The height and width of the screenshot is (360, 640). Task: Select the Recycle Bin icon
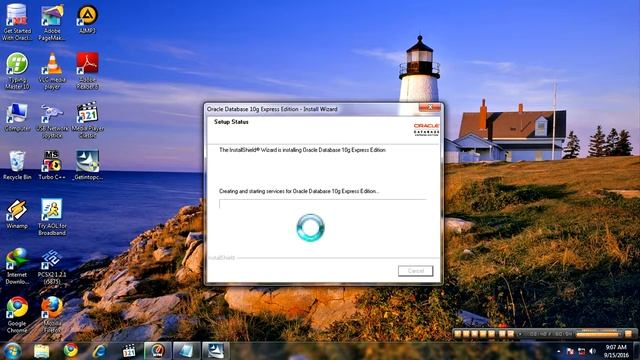[17, 165]
